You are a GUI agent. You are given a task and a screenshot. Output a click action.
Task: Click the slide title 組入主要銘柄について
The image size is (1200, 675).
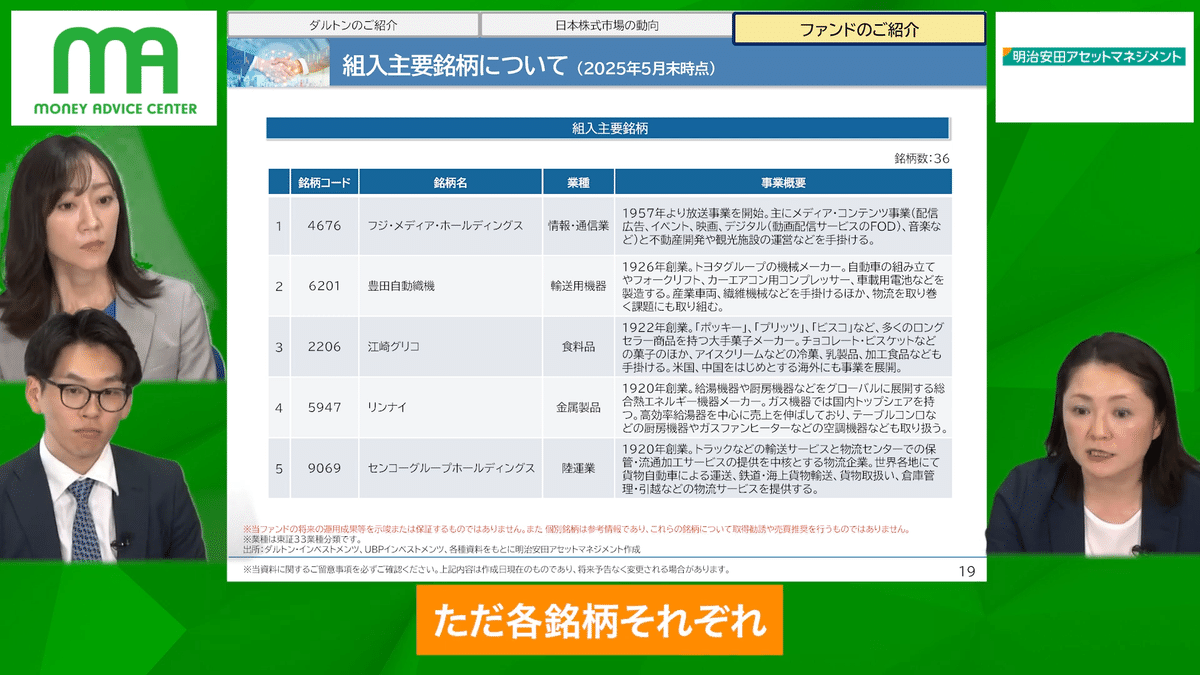click(457, 67)
